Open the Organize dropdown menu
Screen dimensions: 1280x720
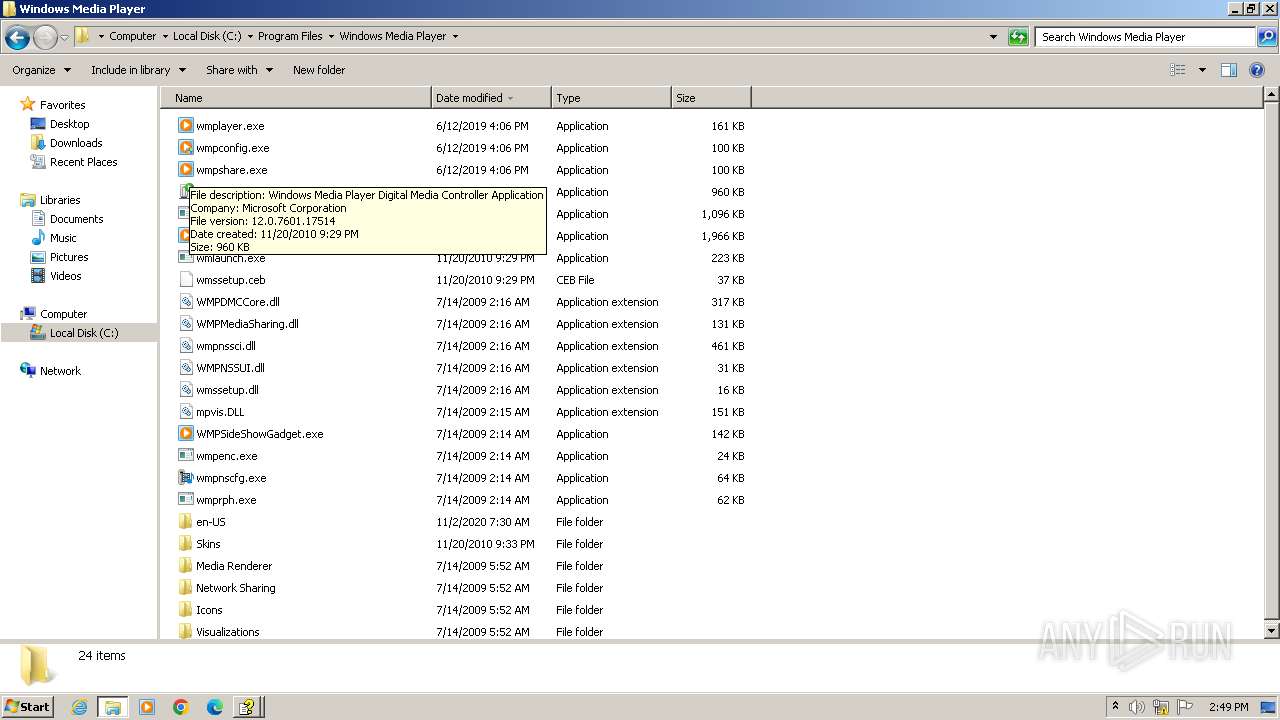(42, 70)
